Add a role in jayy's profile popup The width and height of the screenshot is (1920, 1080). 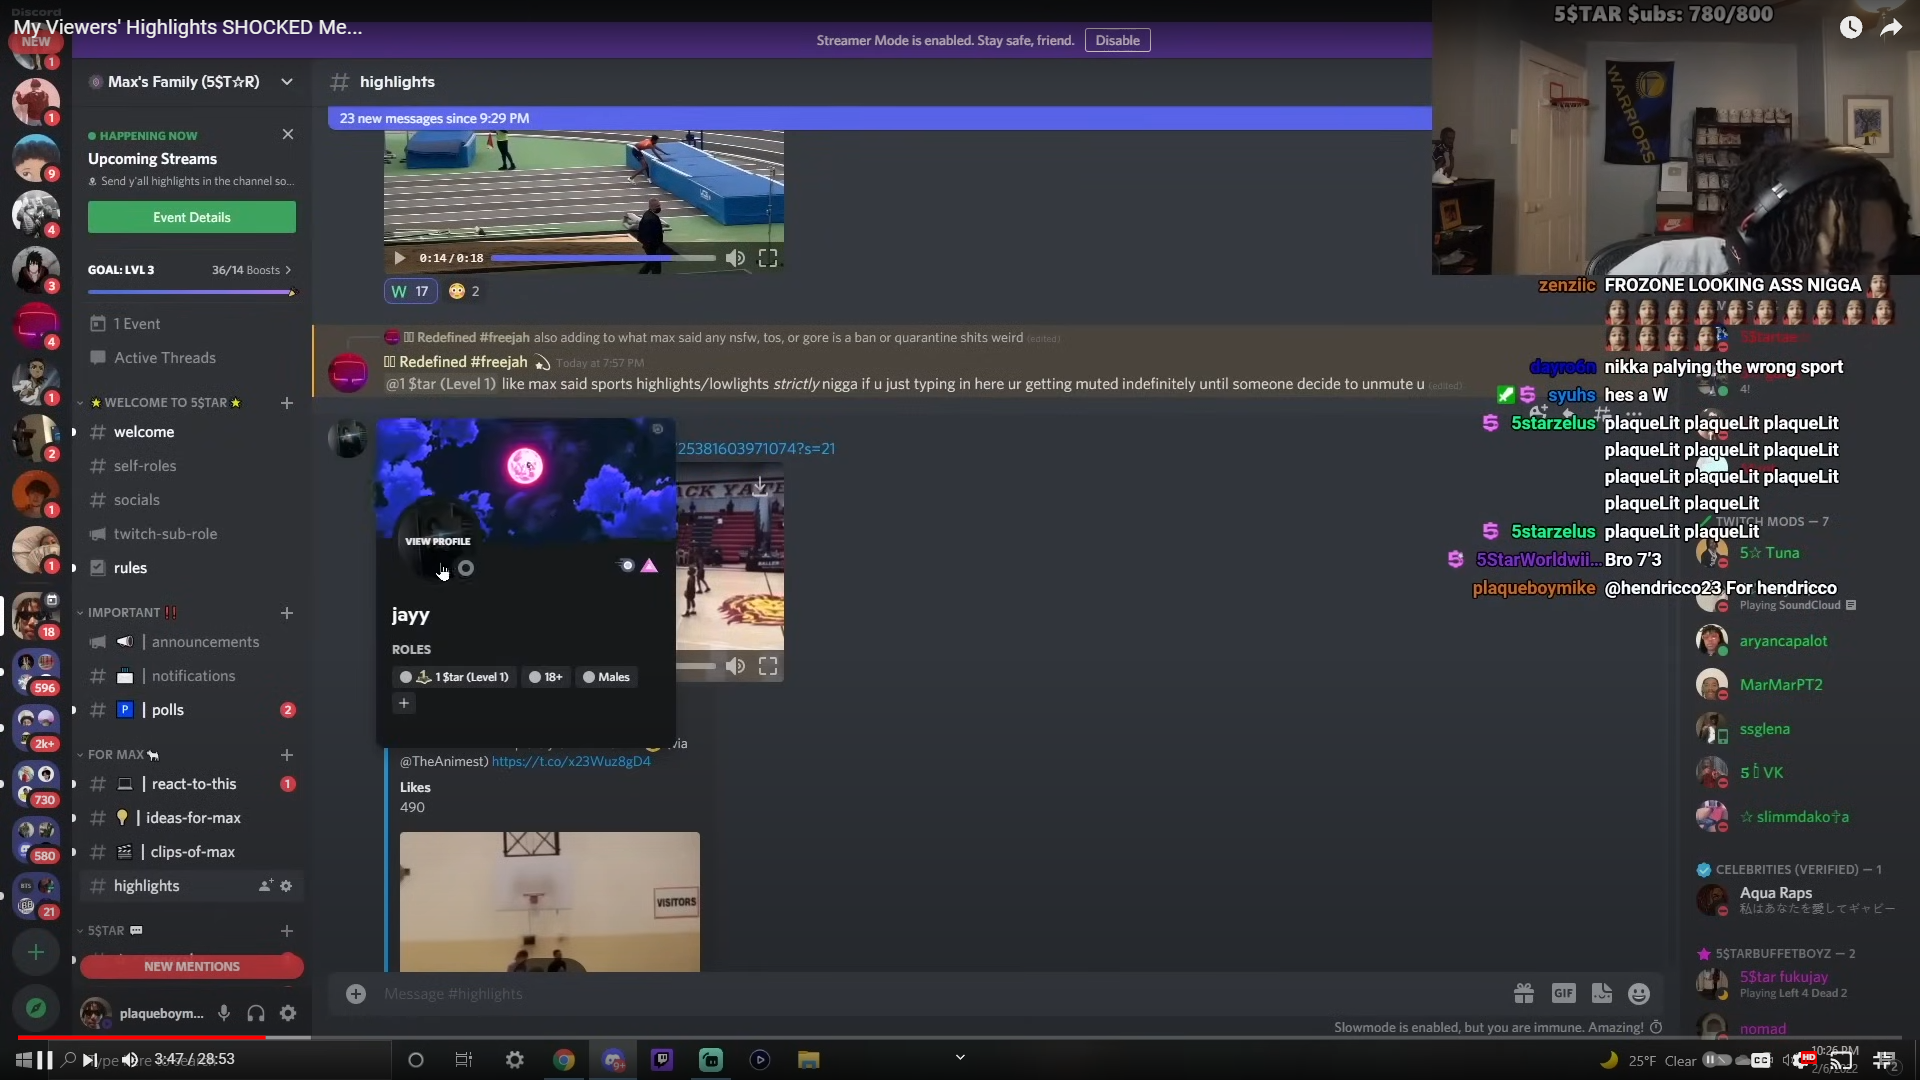point(404,703)
